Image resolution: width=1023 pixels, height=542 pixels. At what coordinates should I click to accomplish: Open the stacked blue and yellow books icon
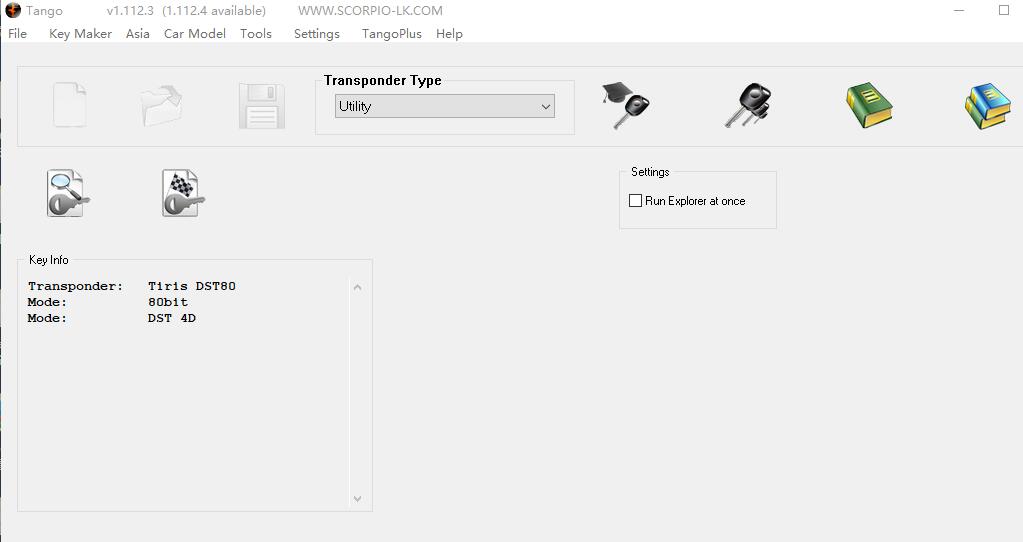point(987,106)
